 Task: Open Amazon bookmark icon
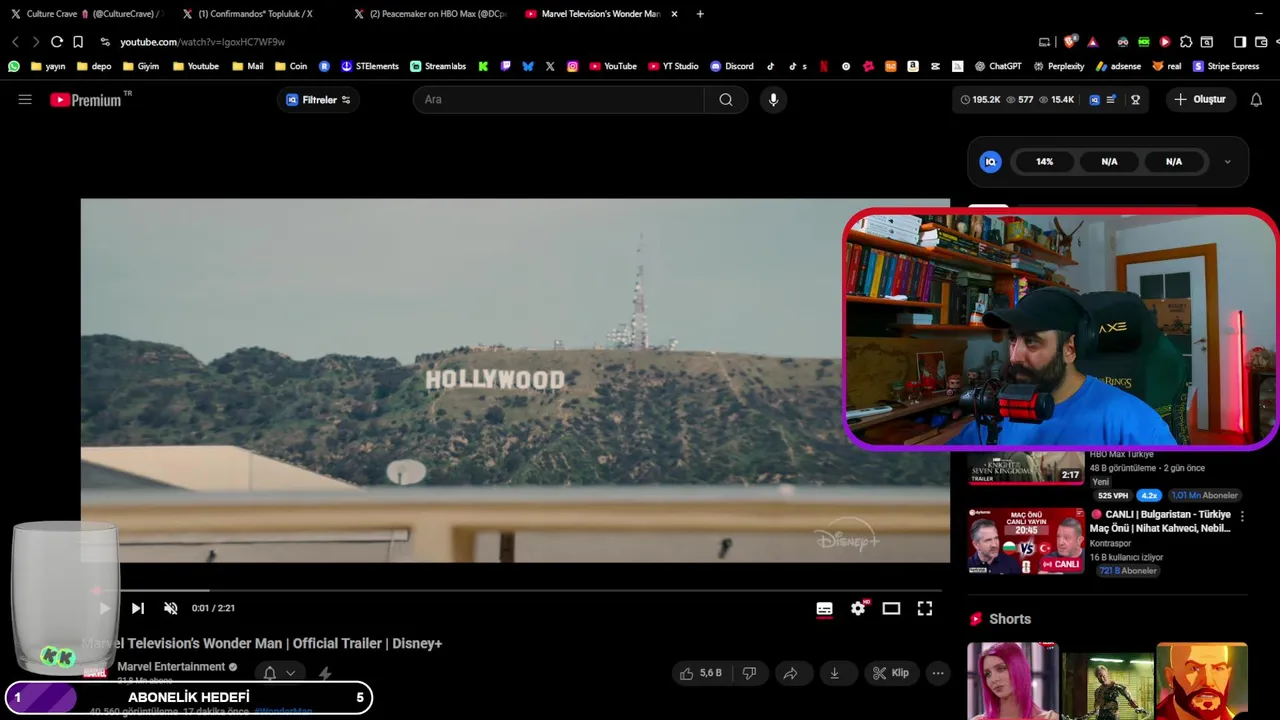coord(913,66)
